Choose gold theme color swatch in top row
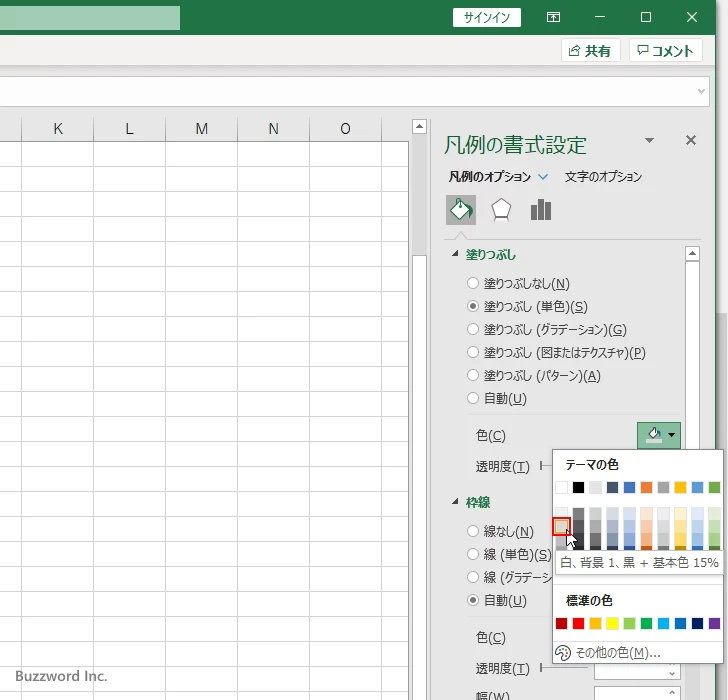The height and width of the screenshot is (700, 728). pyautogui.click(x=680, y=487)
